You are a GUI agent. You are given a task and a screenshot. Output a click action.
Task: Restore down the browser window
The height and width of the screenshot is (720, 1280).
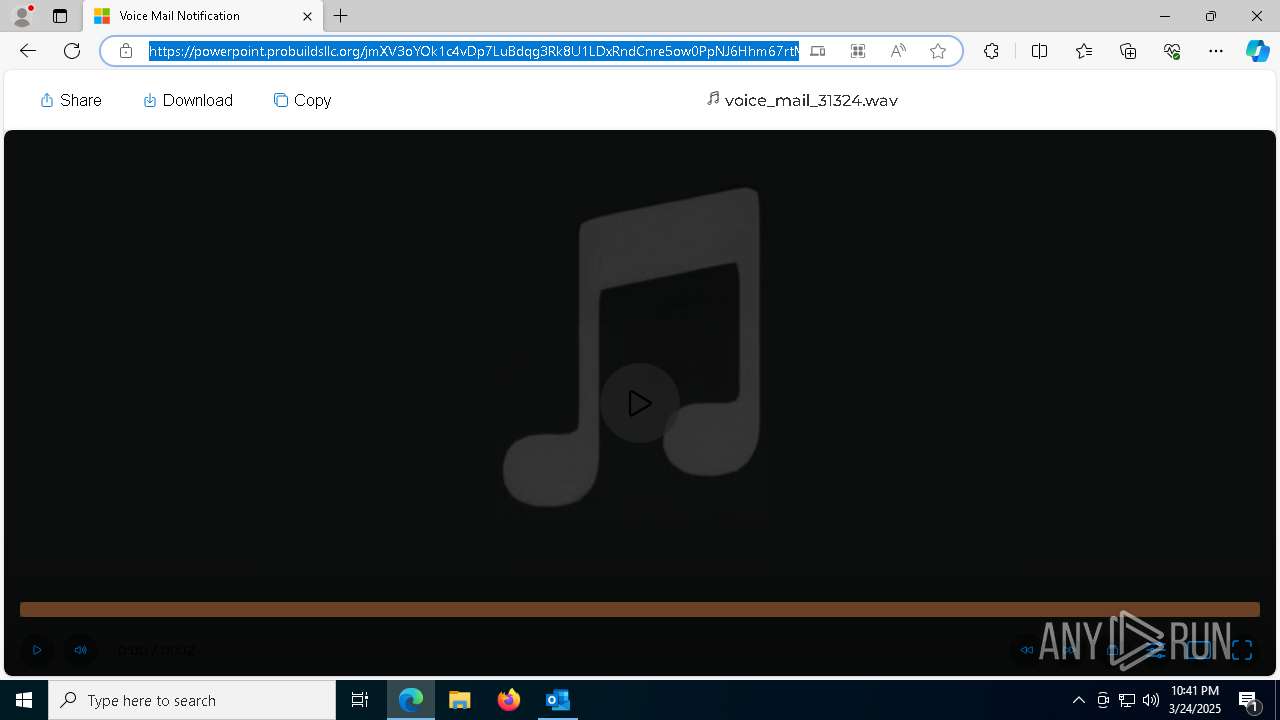[1211, 16]
